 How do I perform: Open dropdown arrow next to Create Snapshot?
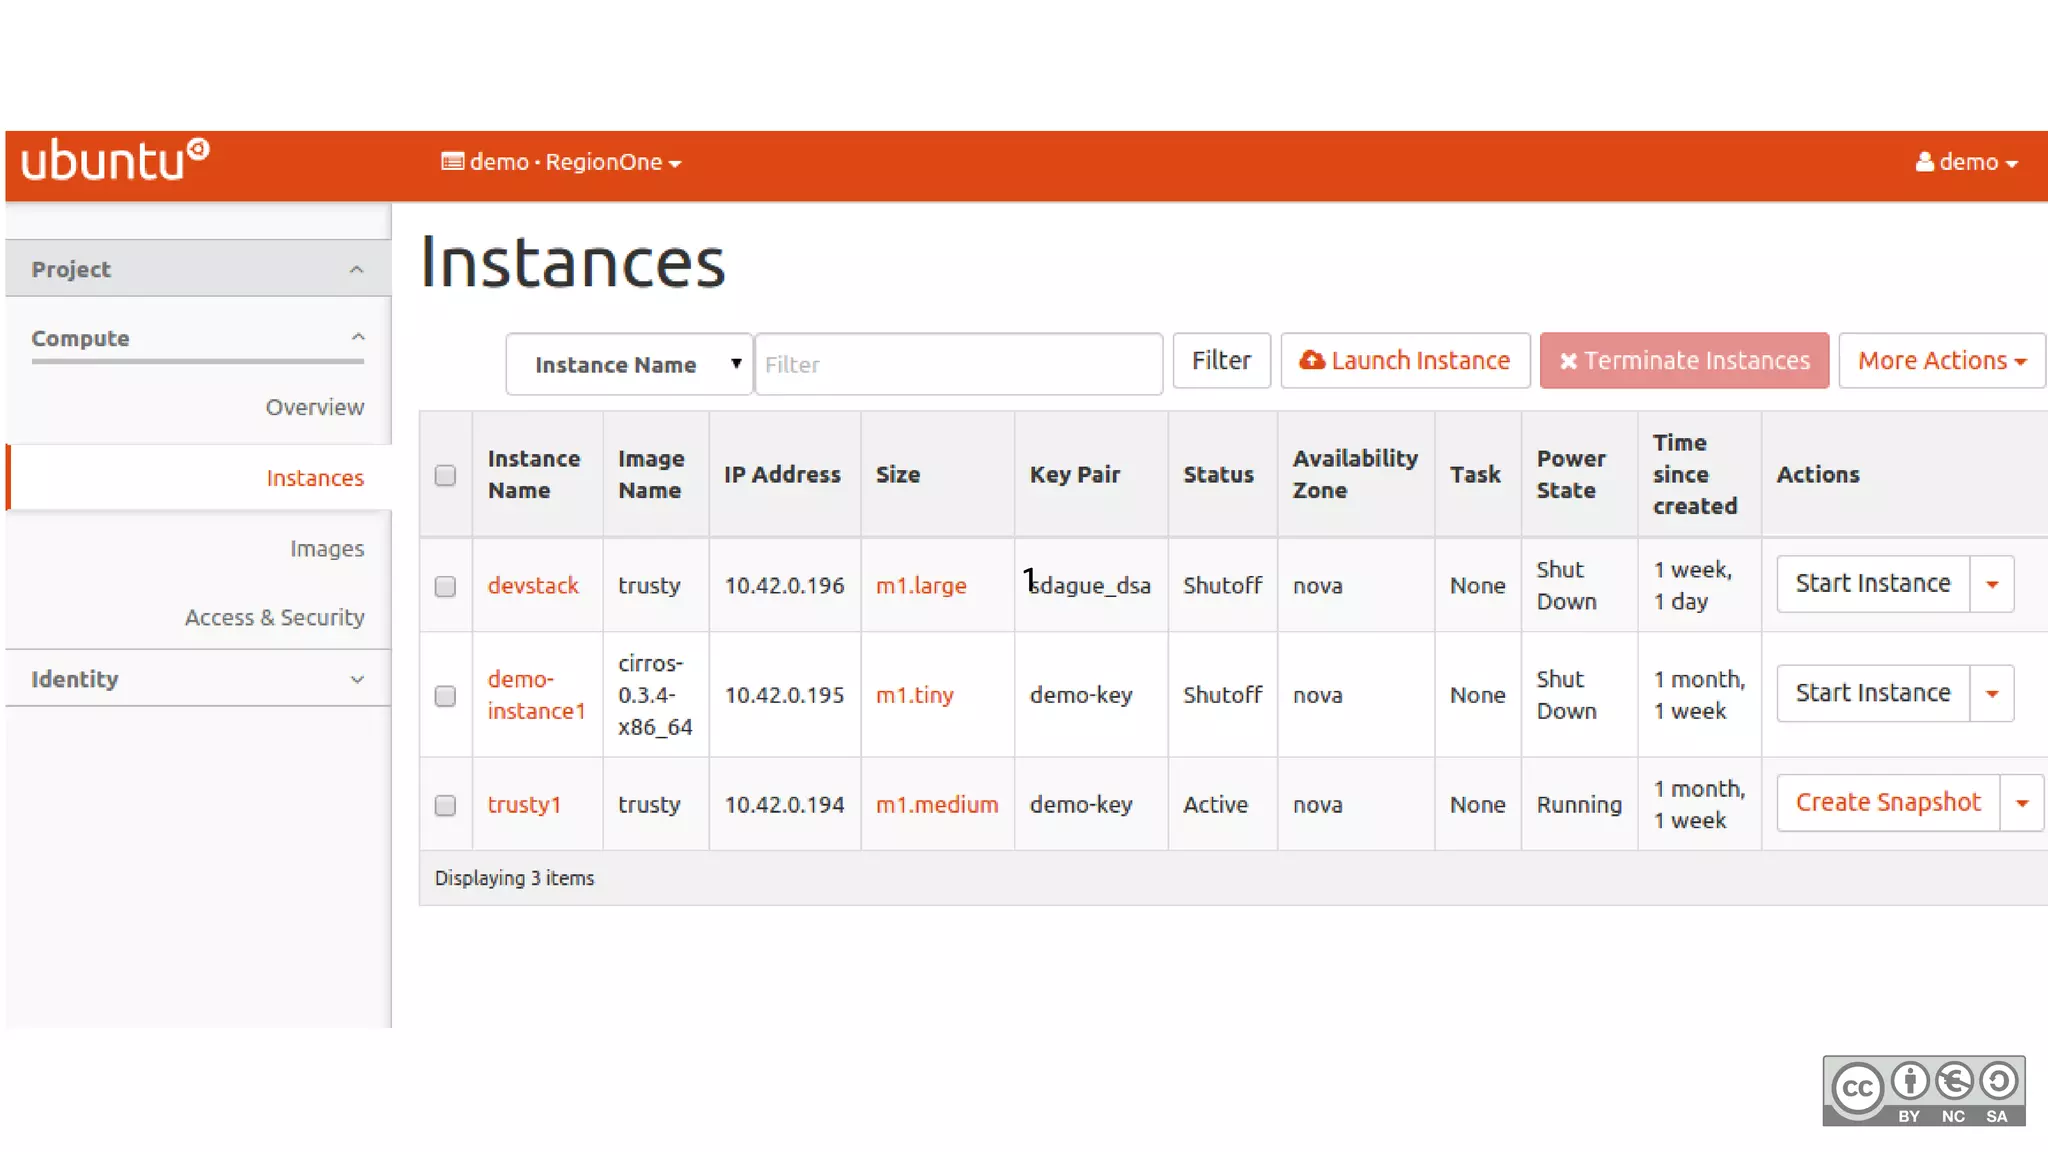coord(2022,803)
